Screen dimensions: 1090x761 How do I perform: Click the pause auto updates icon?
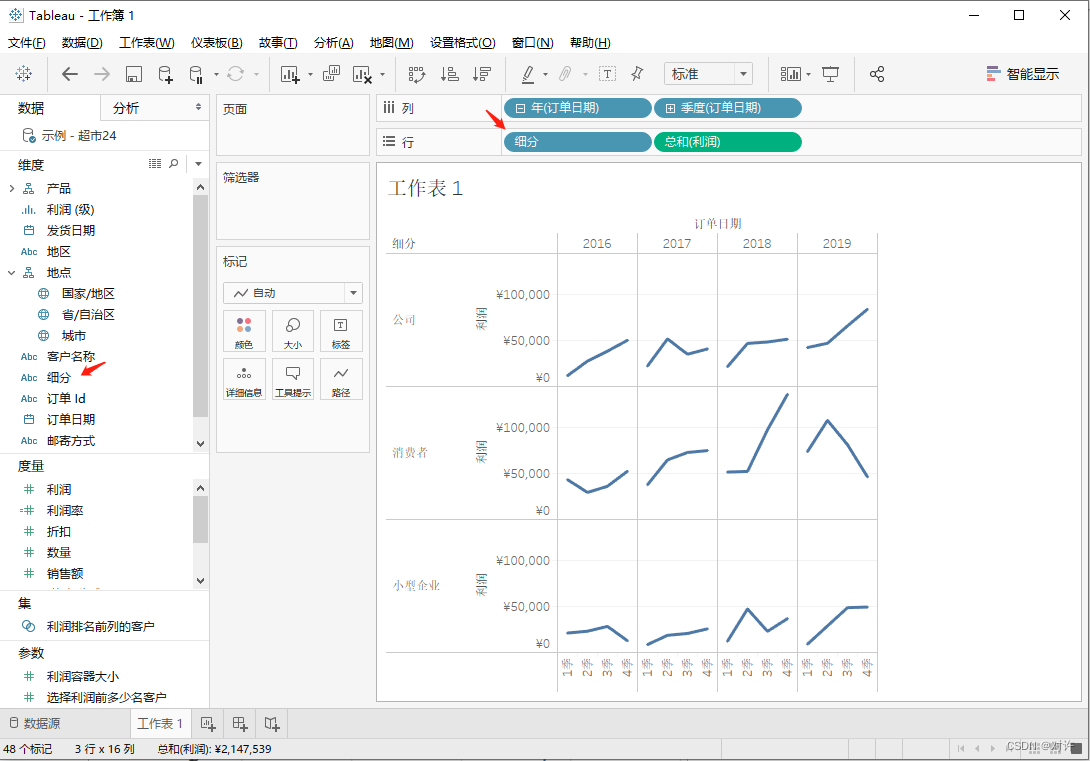point(196,74)
